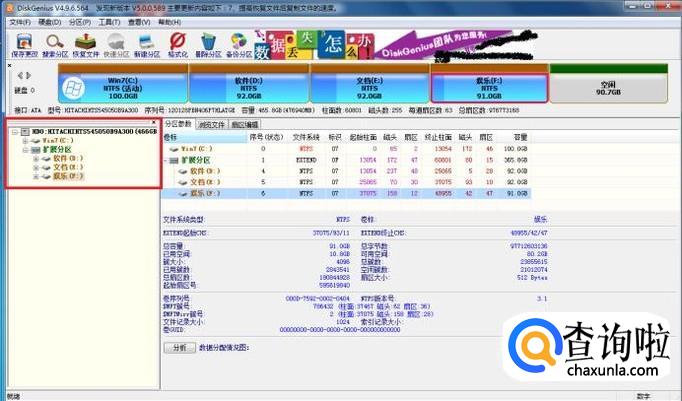
Task: Expand the Win7 (C:) tree node
Action: click(25, 141)
